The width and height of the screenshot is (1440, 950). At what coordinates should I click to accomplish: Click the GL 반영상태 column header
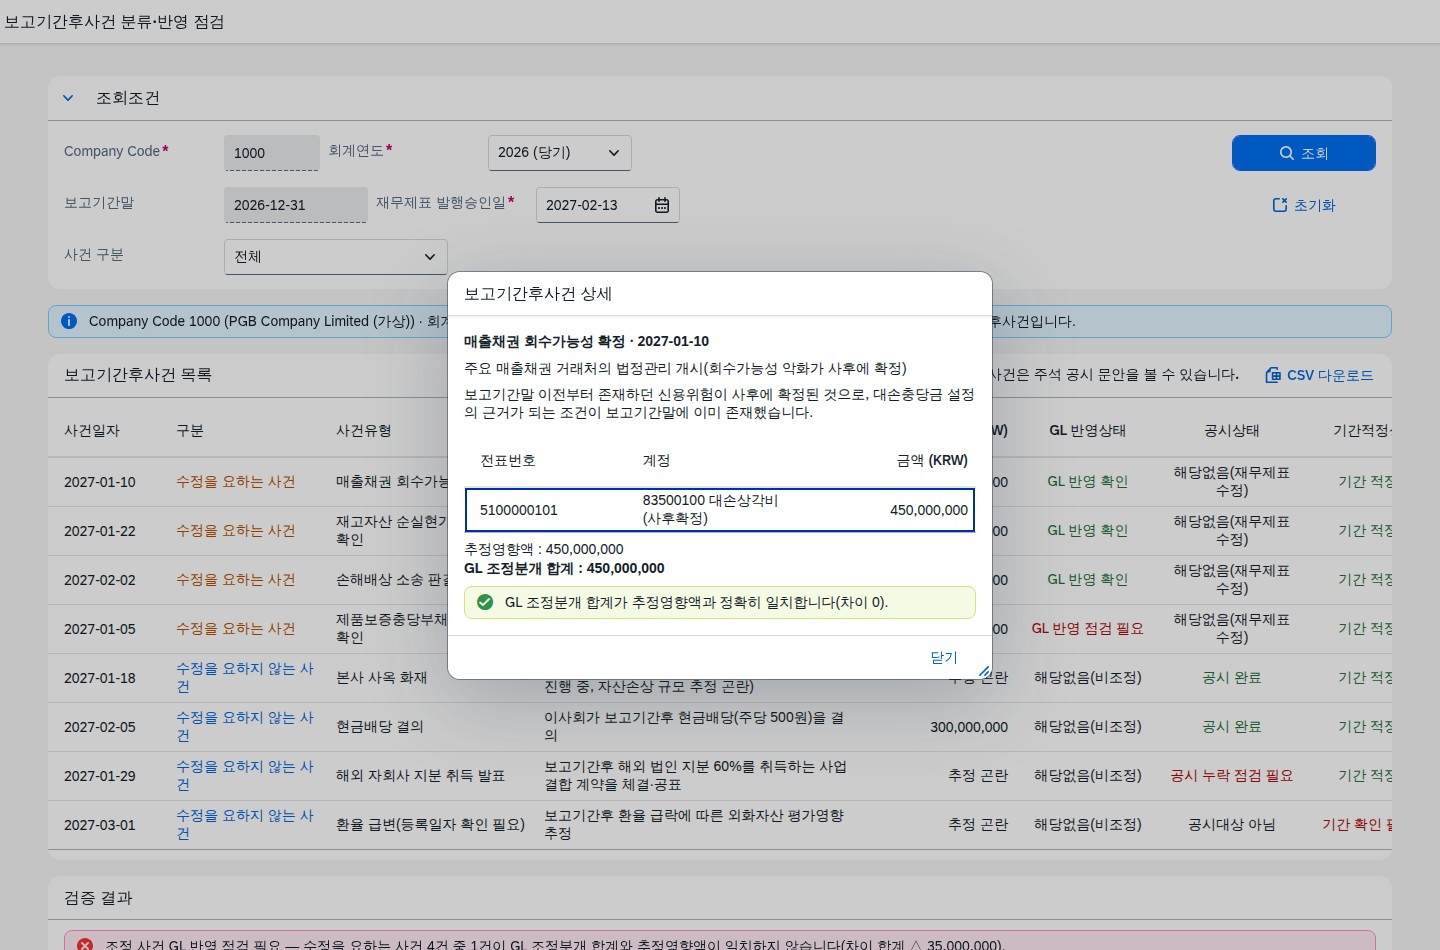tap(1087, 431)
